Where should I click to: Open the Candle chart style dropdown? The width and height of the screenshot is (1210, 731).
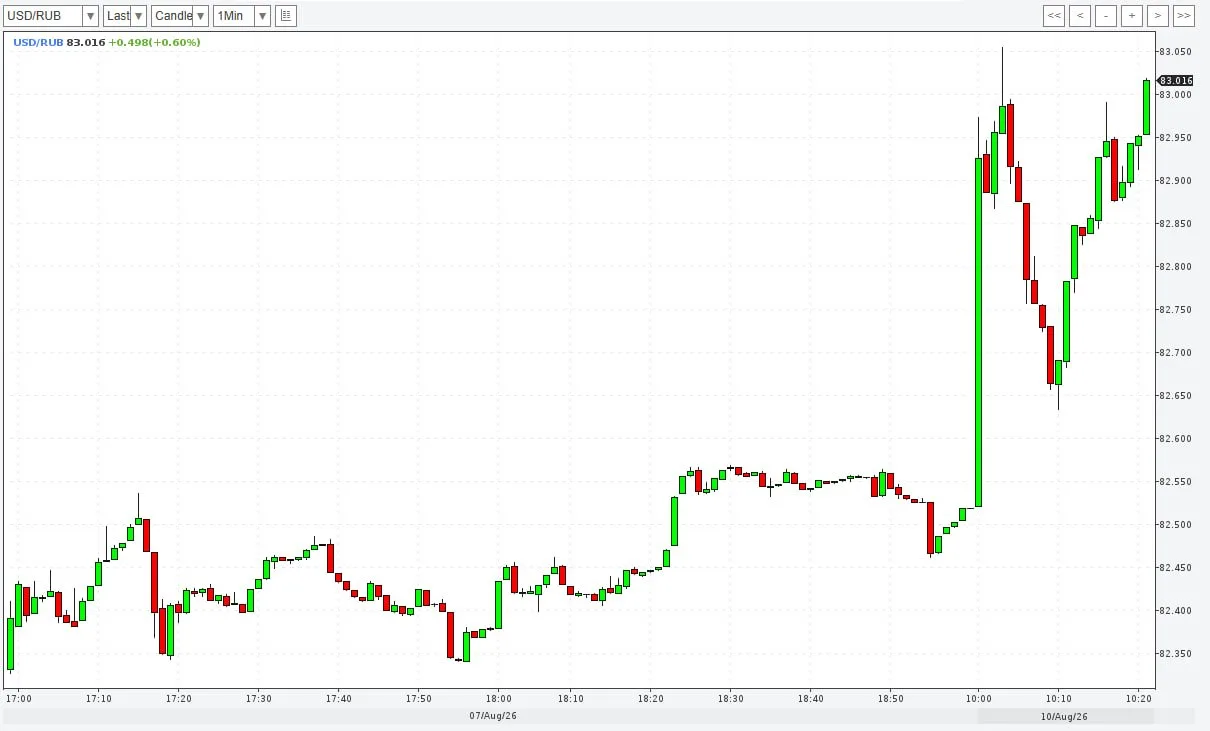[180, 16]
